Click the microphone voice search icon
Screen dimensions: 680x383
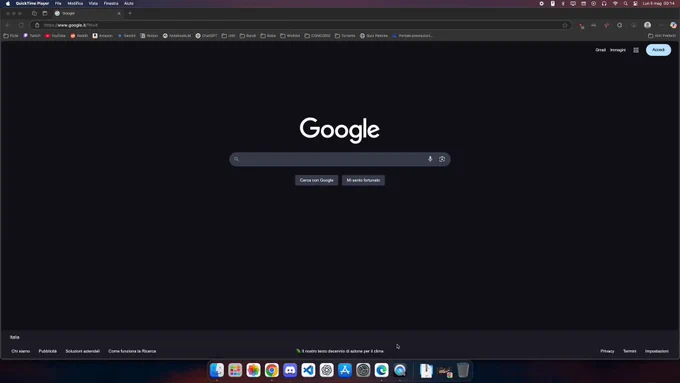click(x=430, y=159)
